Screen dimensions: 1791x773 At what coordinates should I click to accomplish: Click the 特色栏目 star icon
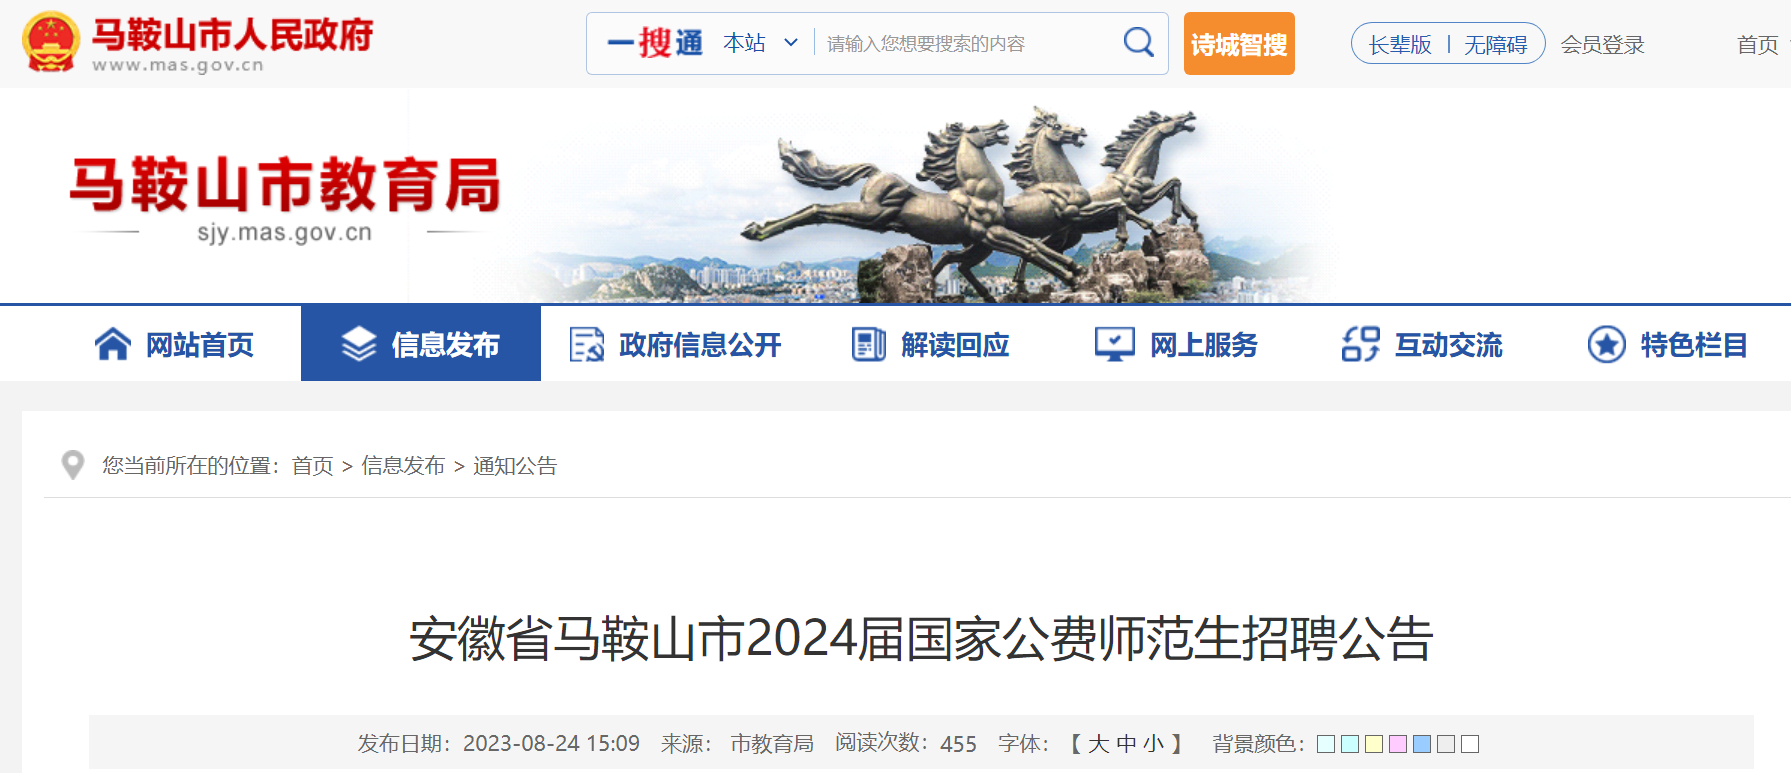1606,344
